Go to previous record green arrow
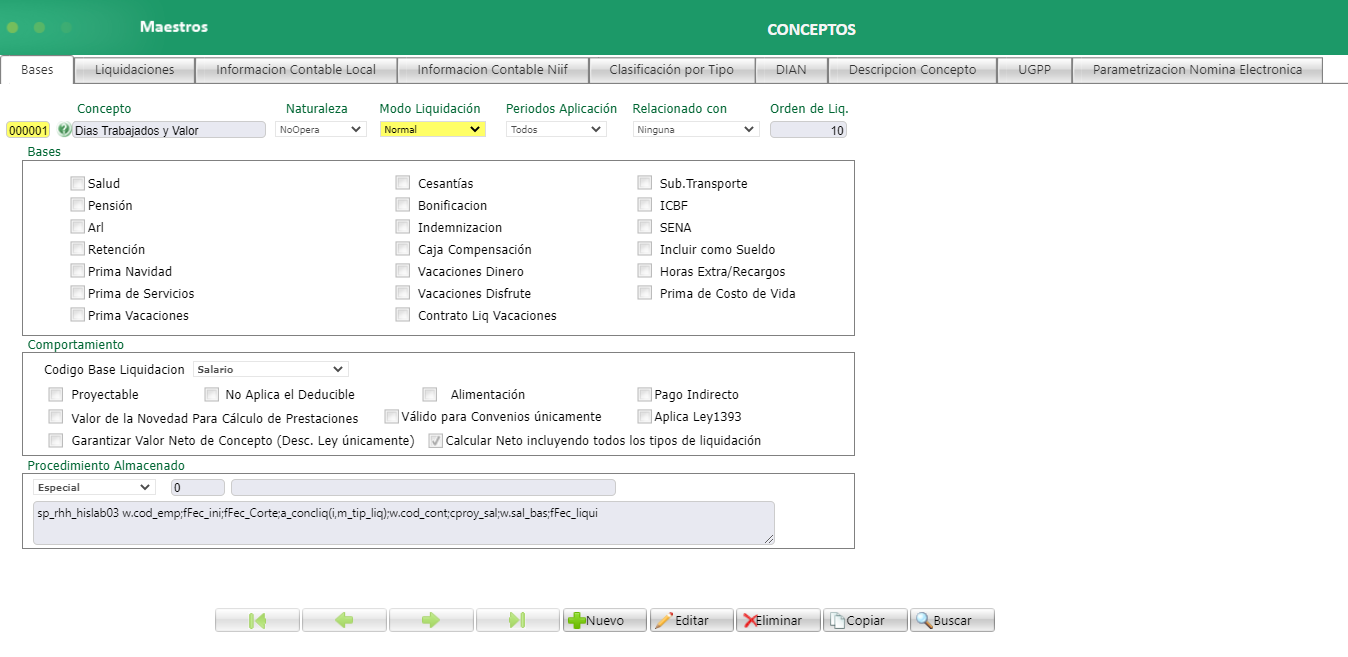The width and height of the screenshot is (1348, 657). pyautogui.click(x=344, y=620)
